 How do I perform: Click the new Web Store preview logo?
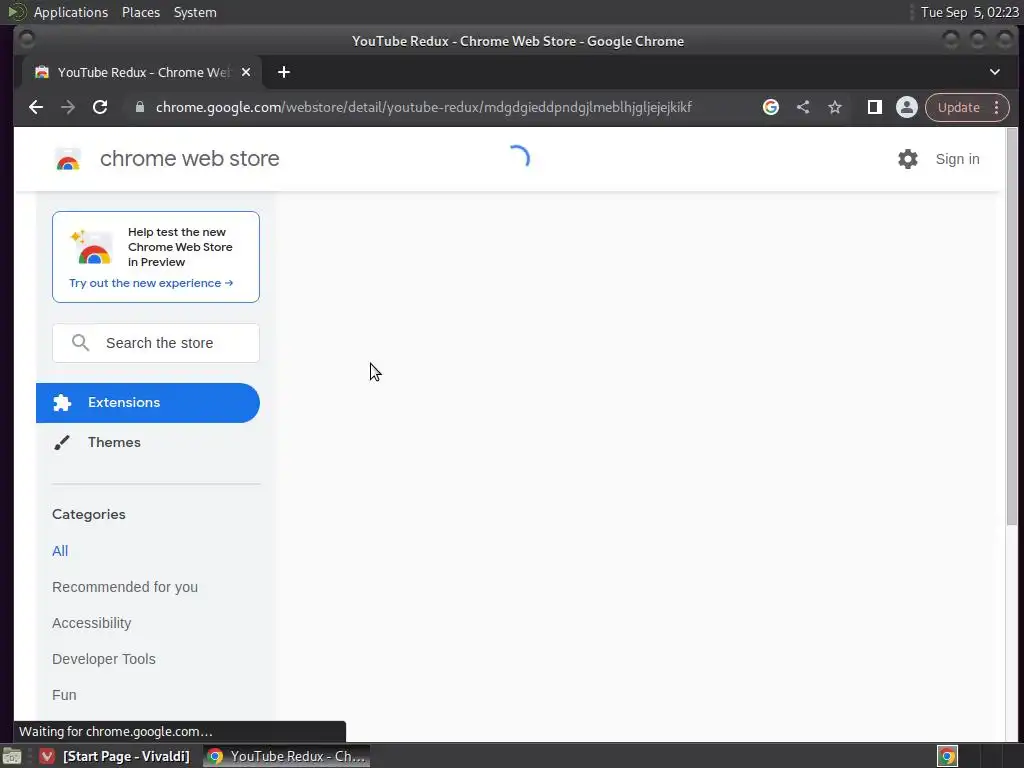click(x=91, y=248)
